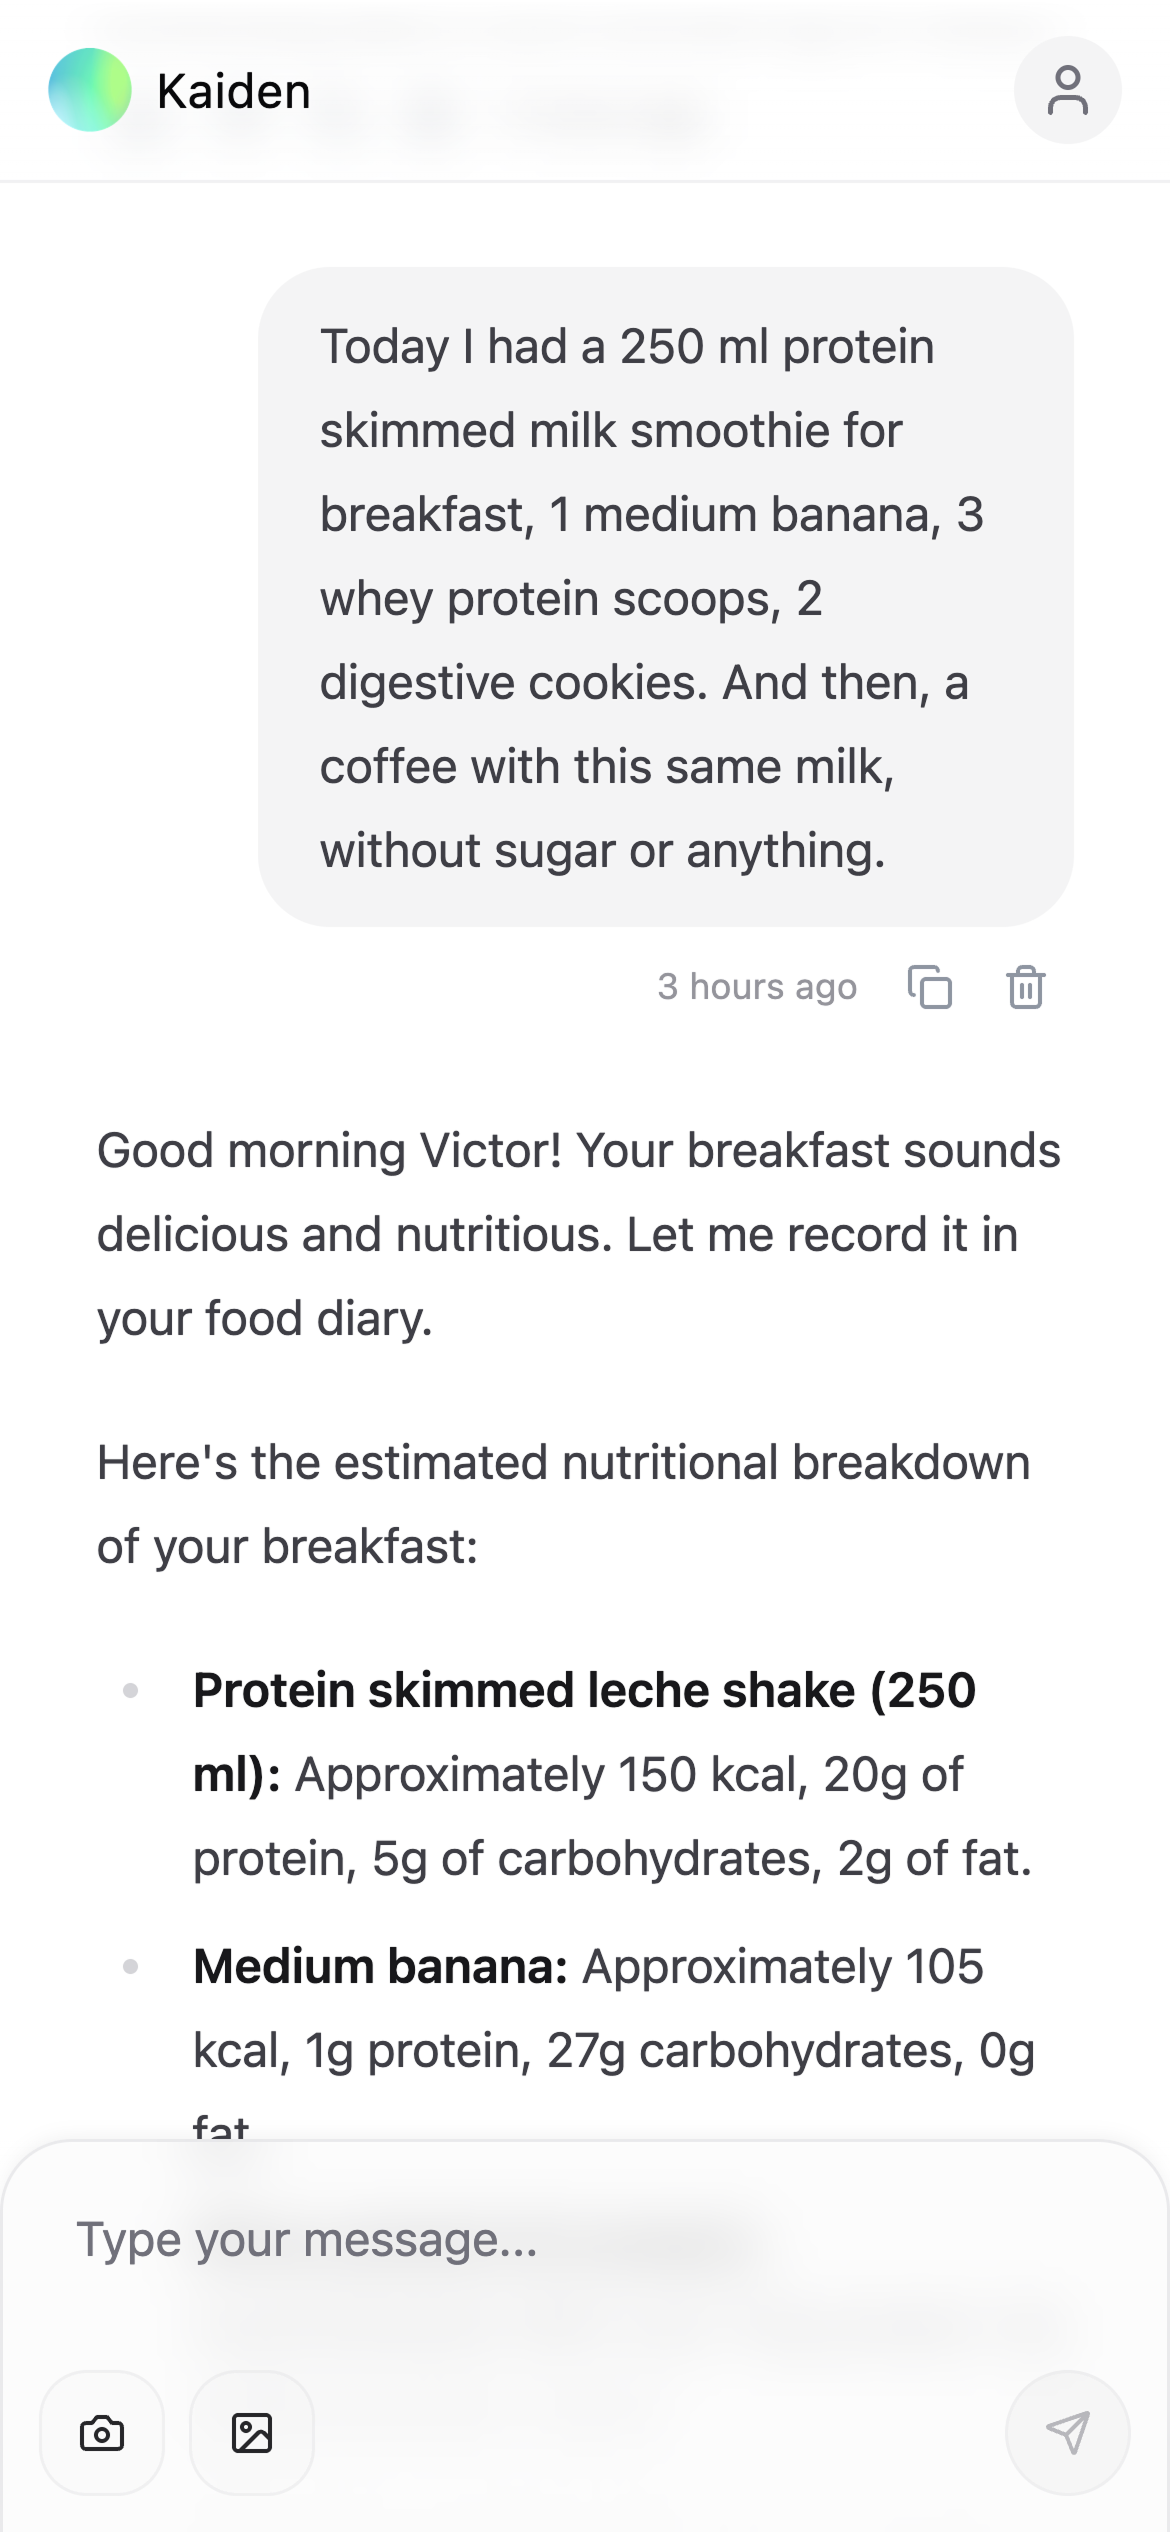Screen dimensions: 1170x2532
Task: Click the '3 hours ago' timestamp
Action: pyautogui.click(x=757, y=987)
